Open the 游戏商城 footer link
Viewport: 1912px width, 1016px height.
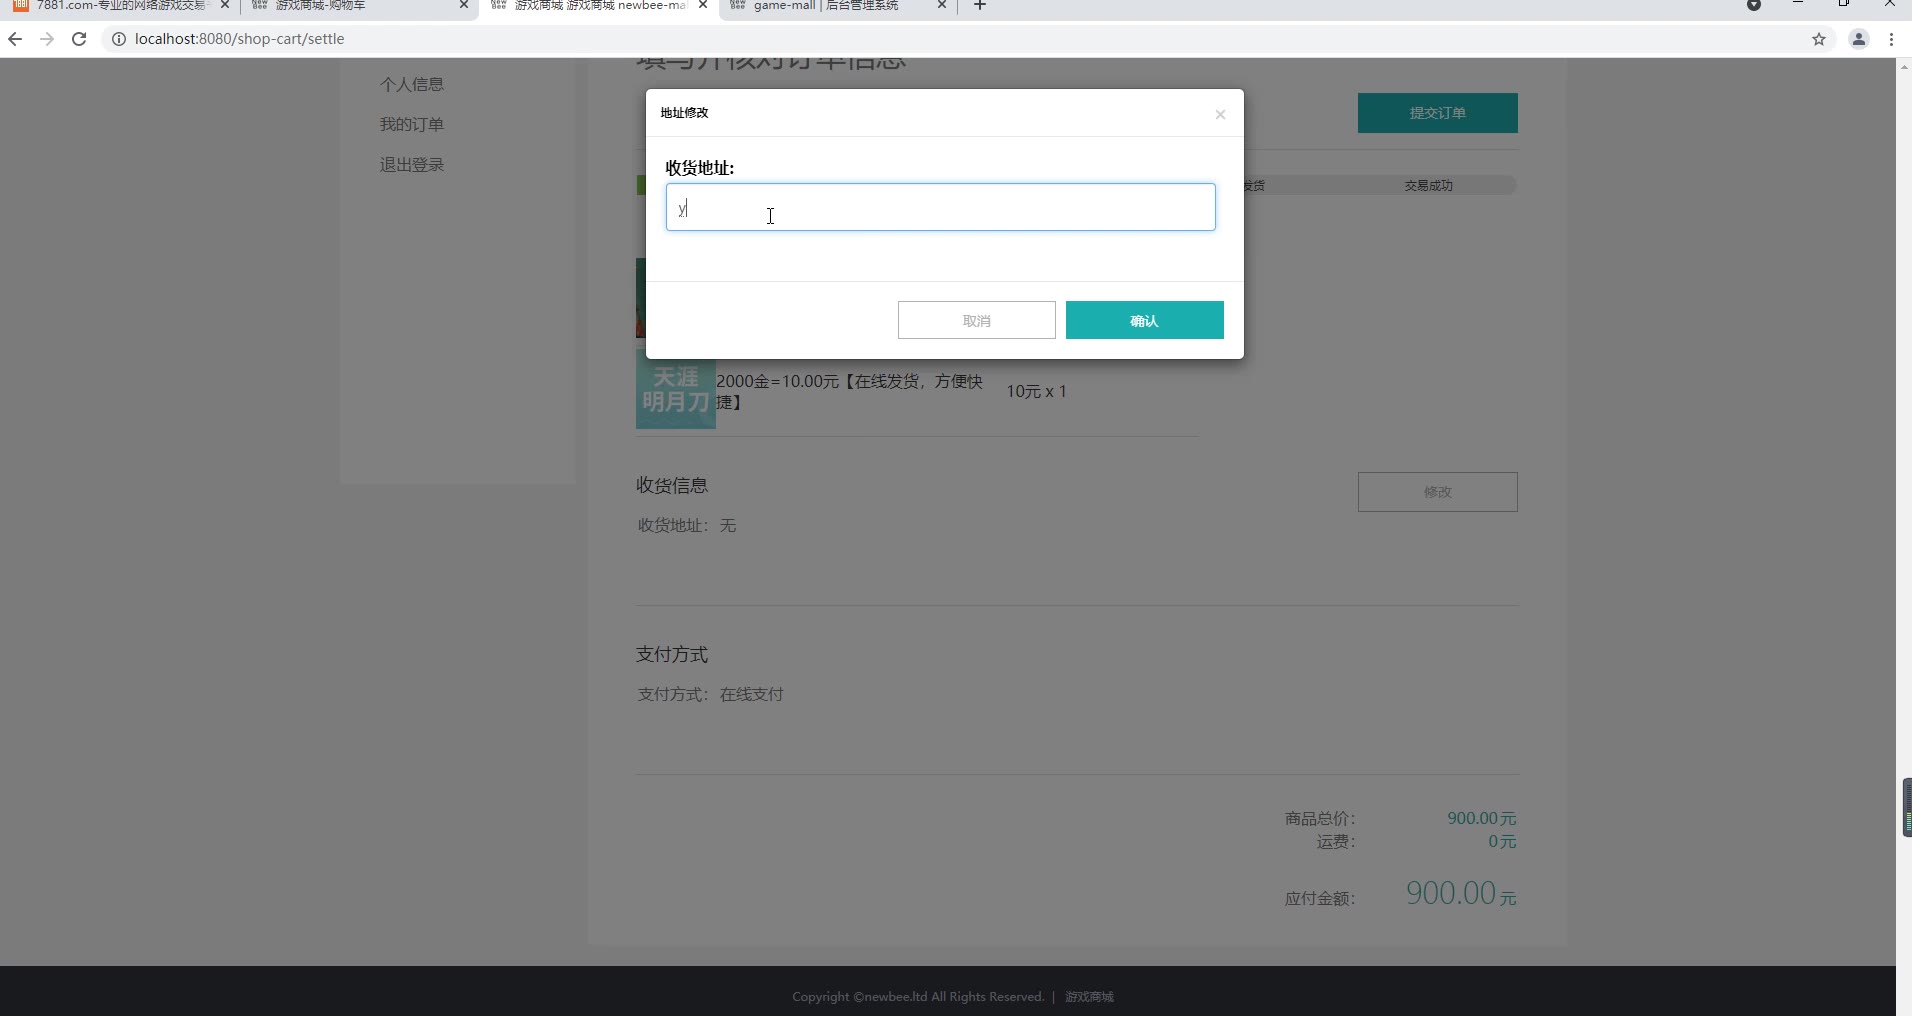[1089, 997]
